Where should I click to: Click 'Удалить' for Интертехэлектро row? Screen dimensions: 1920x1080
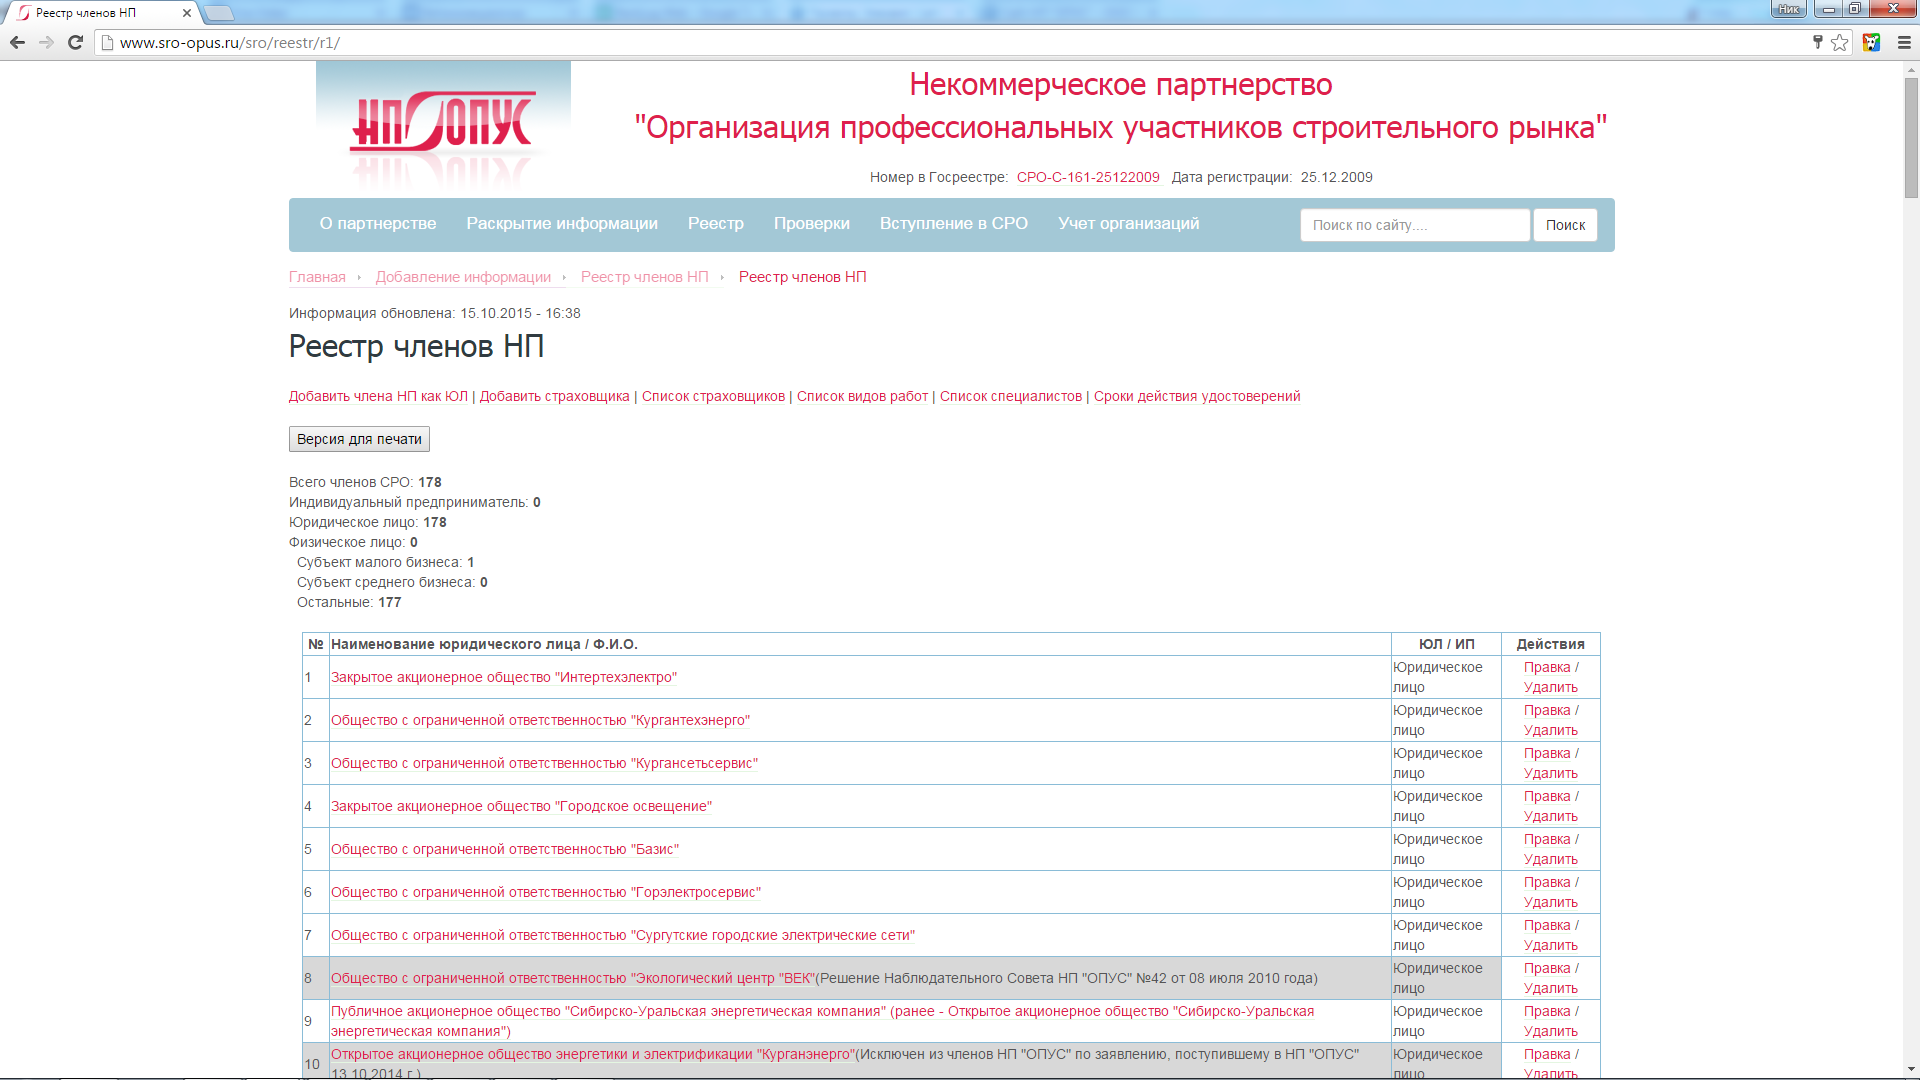pyautogui.click(x=1551, y=688)
